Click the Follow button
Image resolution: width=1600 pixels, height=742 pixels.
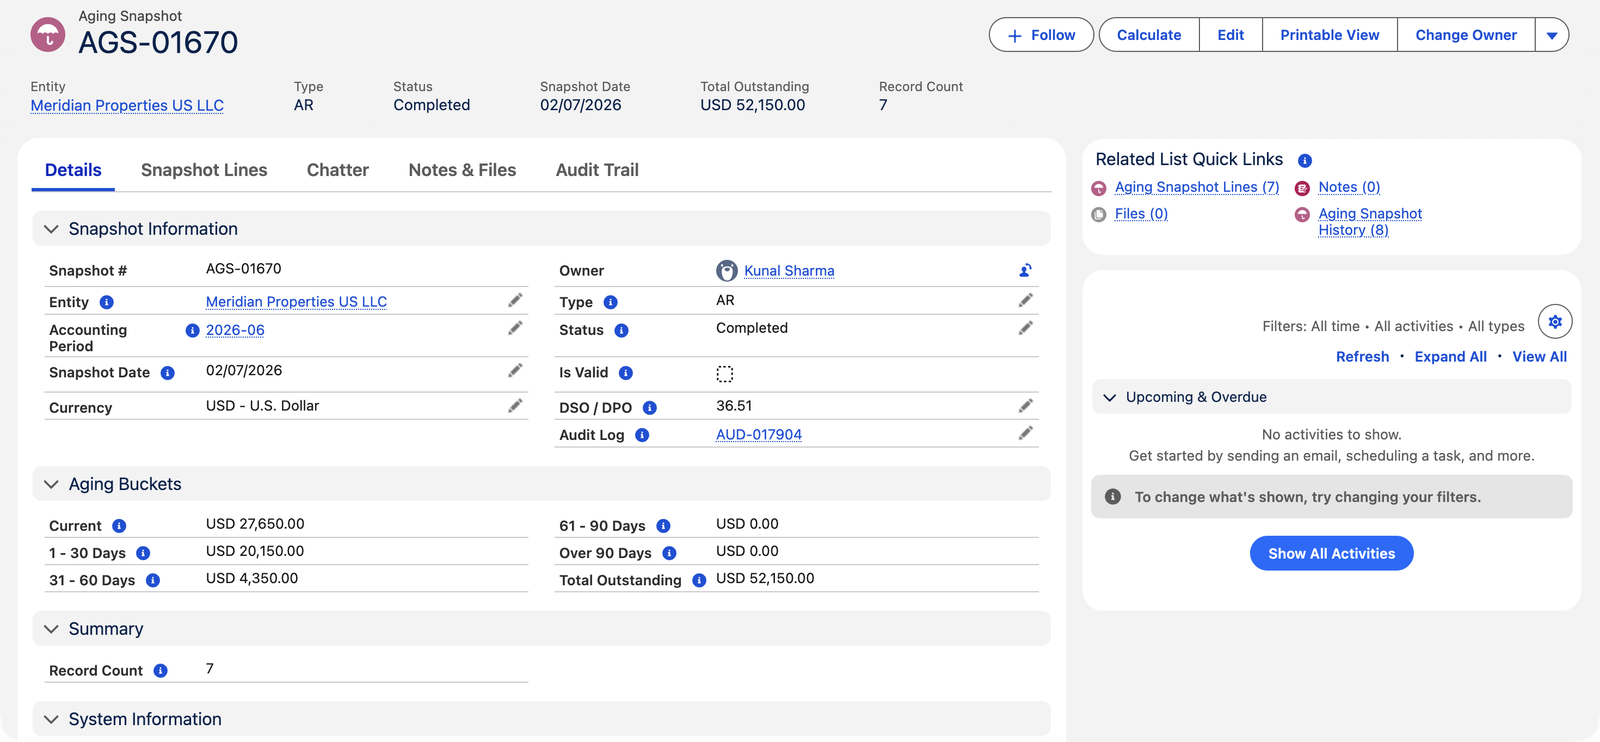pos(1041,35)
